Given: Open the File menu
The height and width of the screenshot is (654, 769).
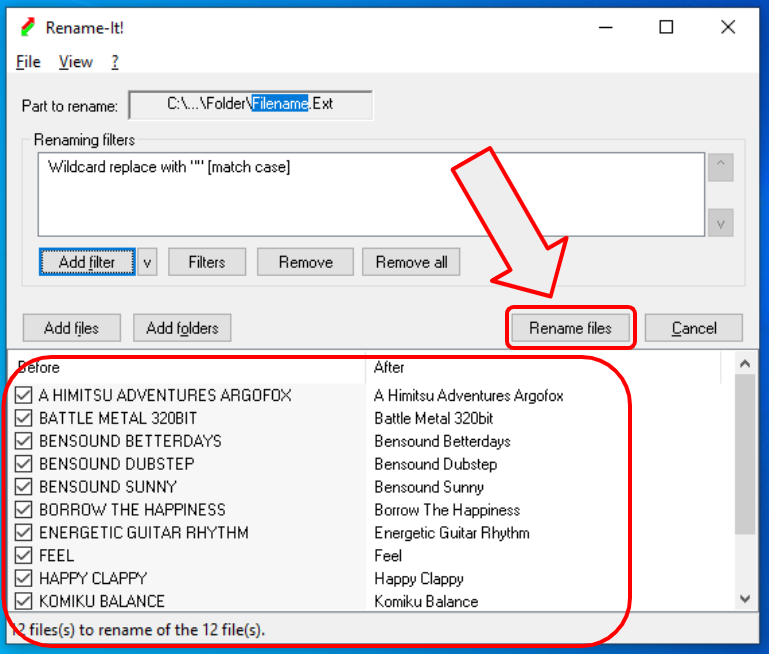Looking at the screenshot, I should (28, 62).
